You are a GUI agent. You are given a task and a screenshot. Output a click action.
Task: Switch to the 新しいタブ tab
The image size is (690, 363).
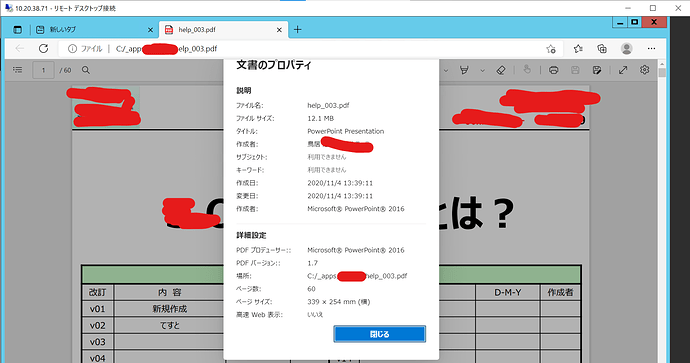pos(62,30)
